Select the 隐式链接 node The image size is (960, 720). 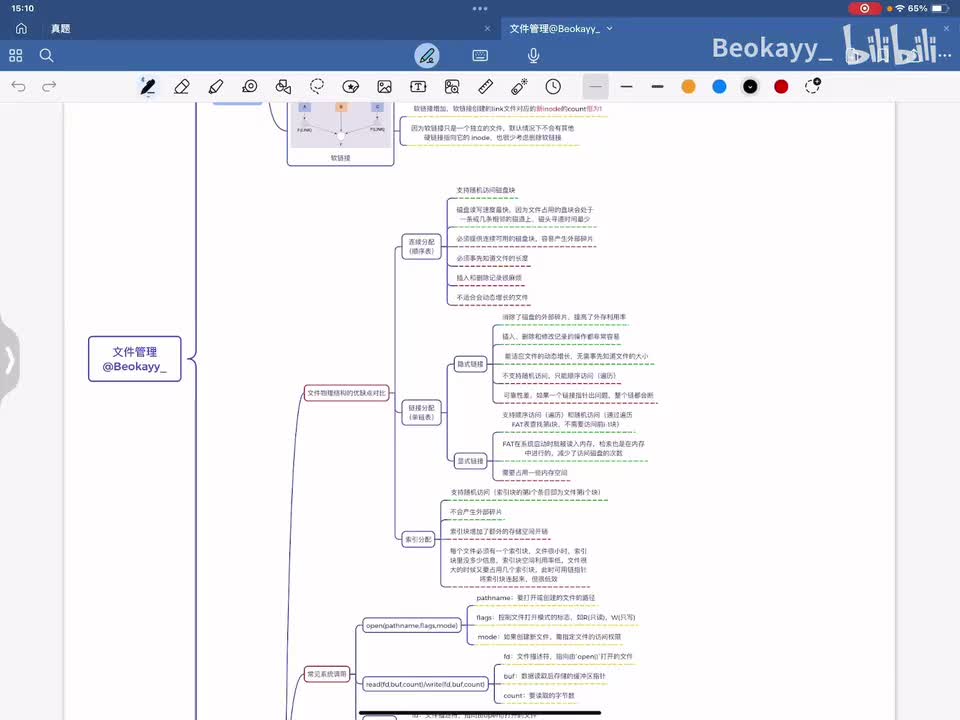point(470,364)
